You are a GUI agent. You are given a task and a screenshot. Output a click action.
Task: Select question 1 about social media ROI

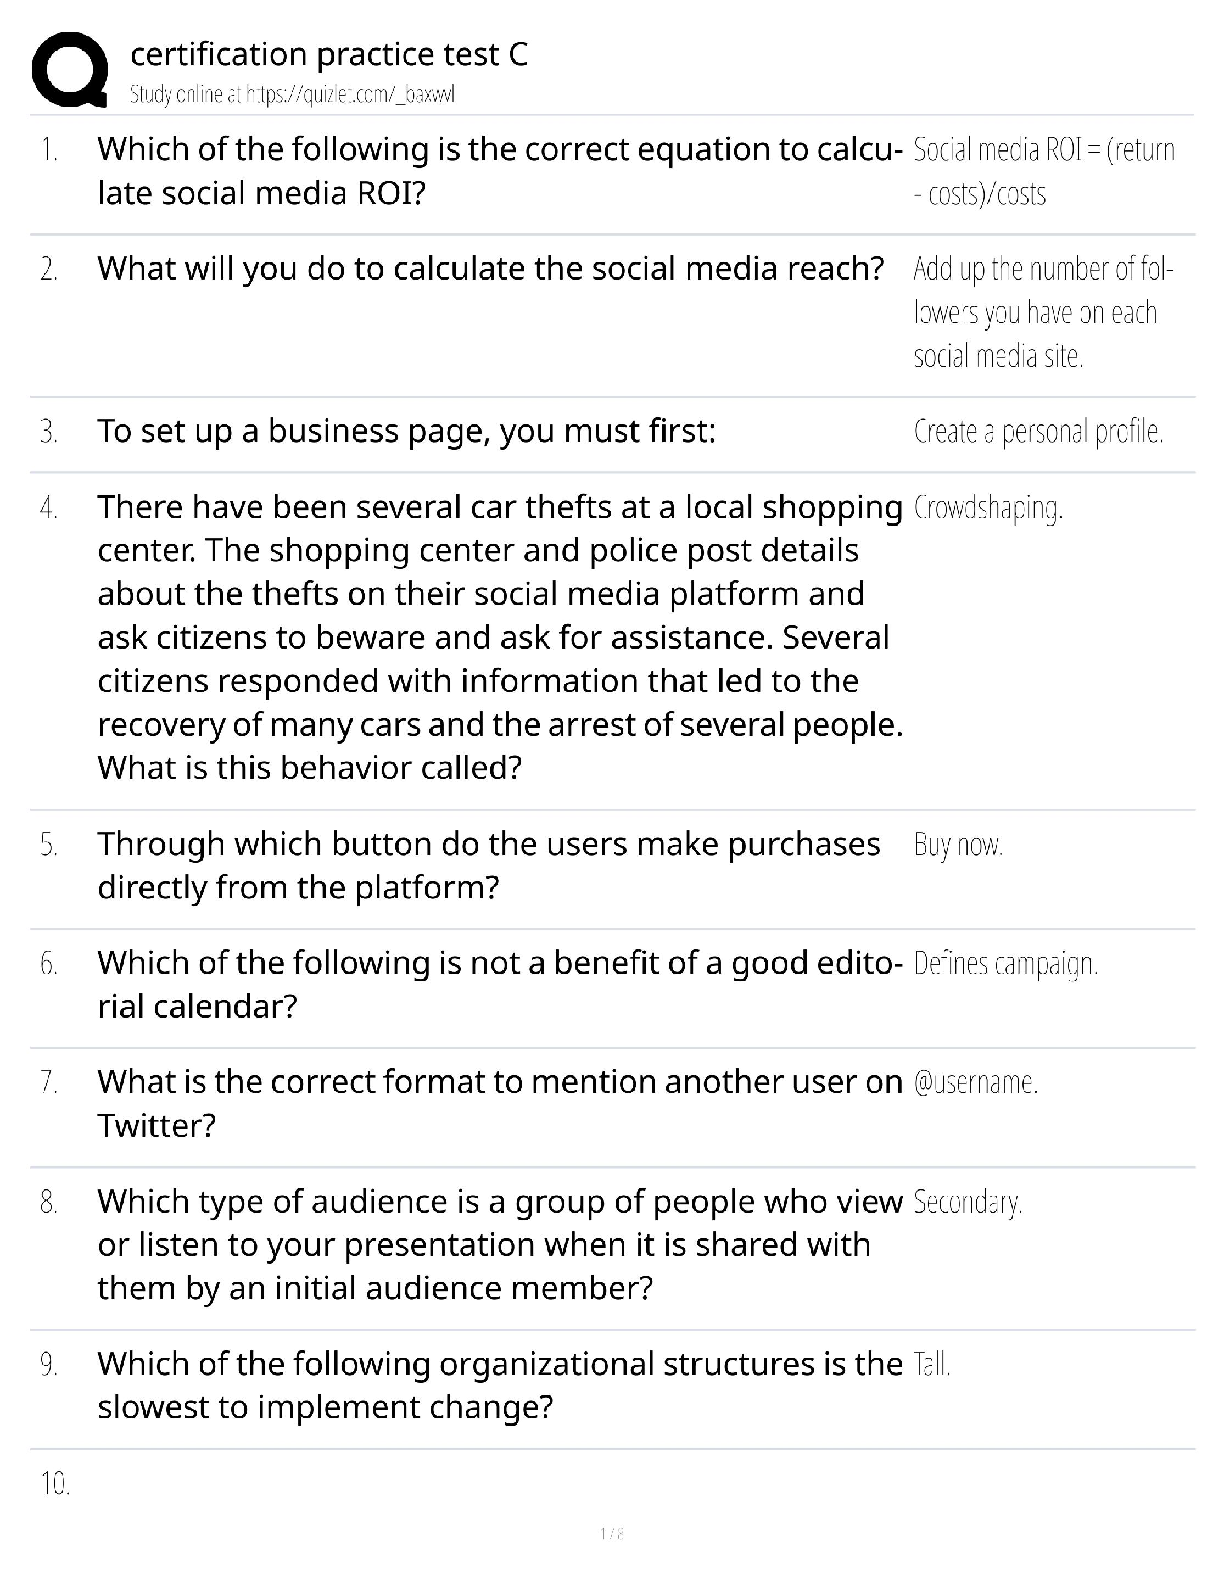click(500, 171)
